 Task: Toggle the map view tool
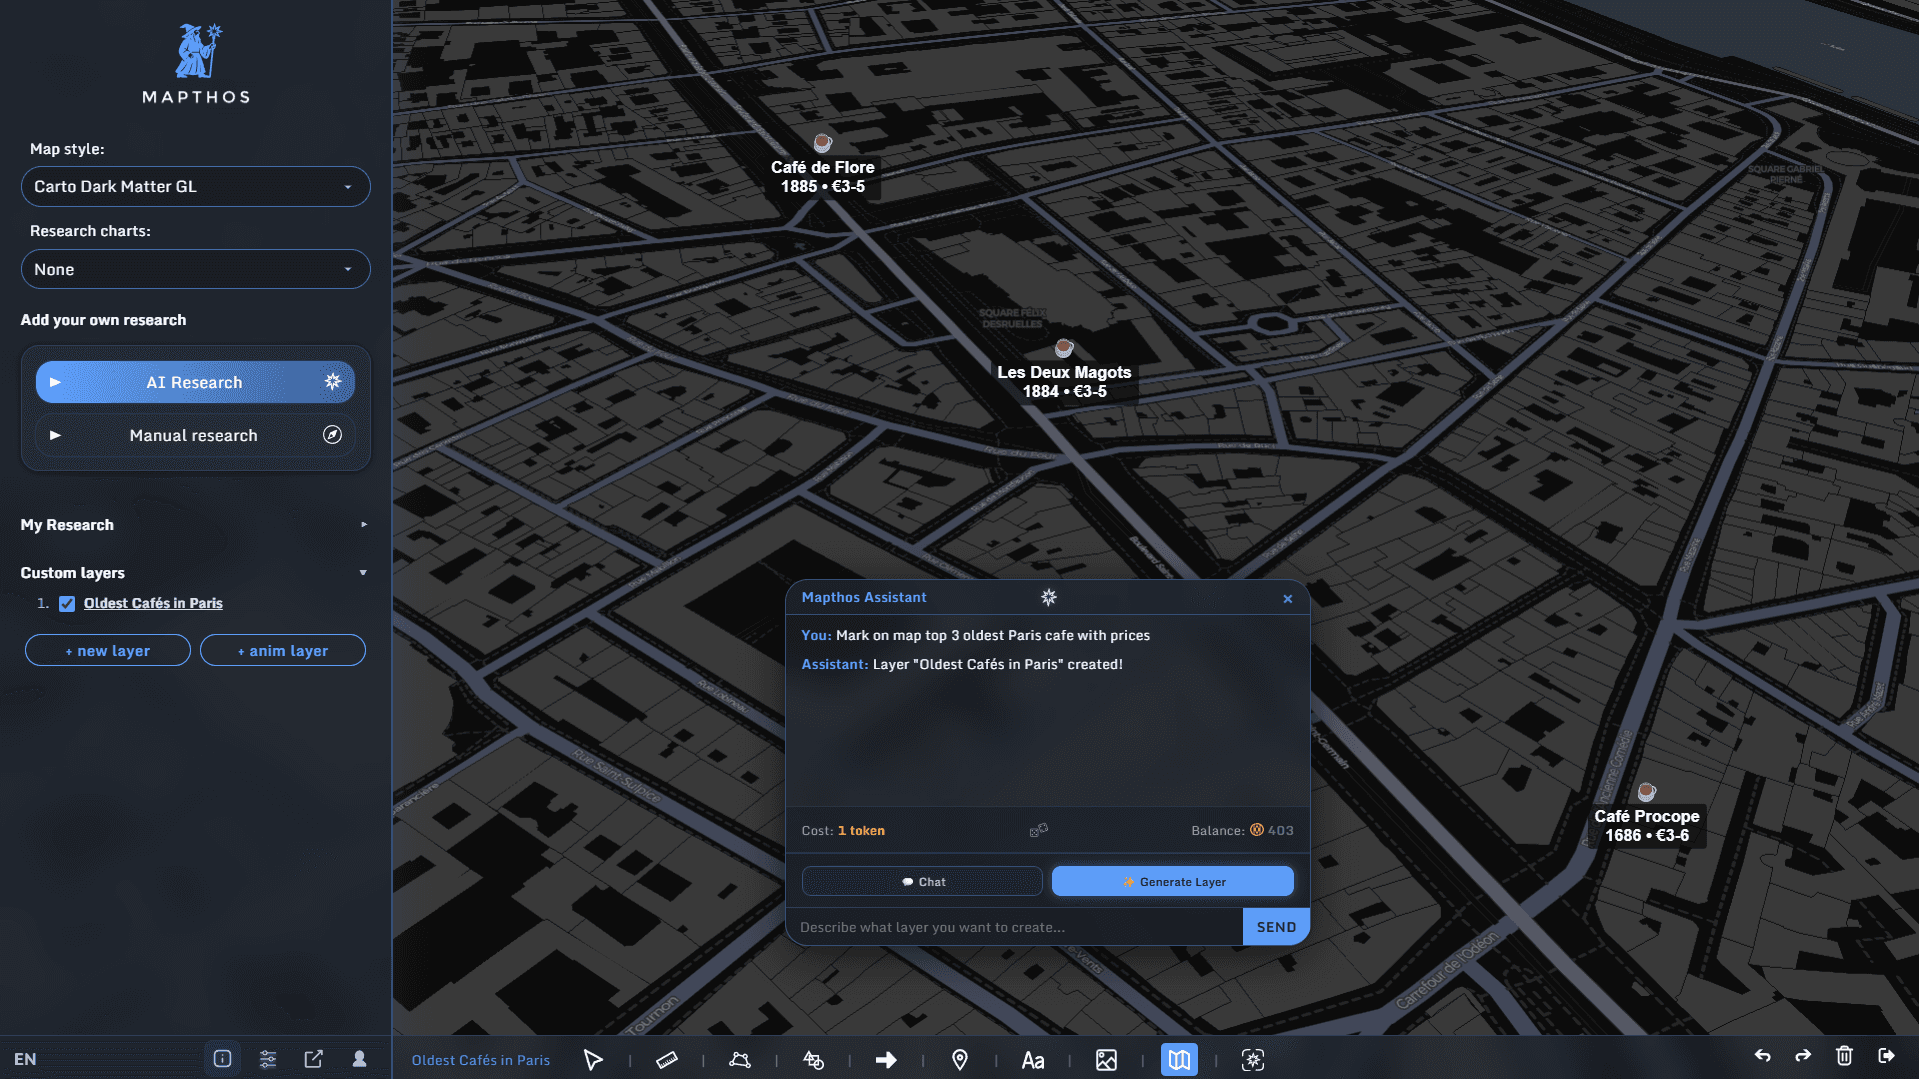point(1179,1060)
